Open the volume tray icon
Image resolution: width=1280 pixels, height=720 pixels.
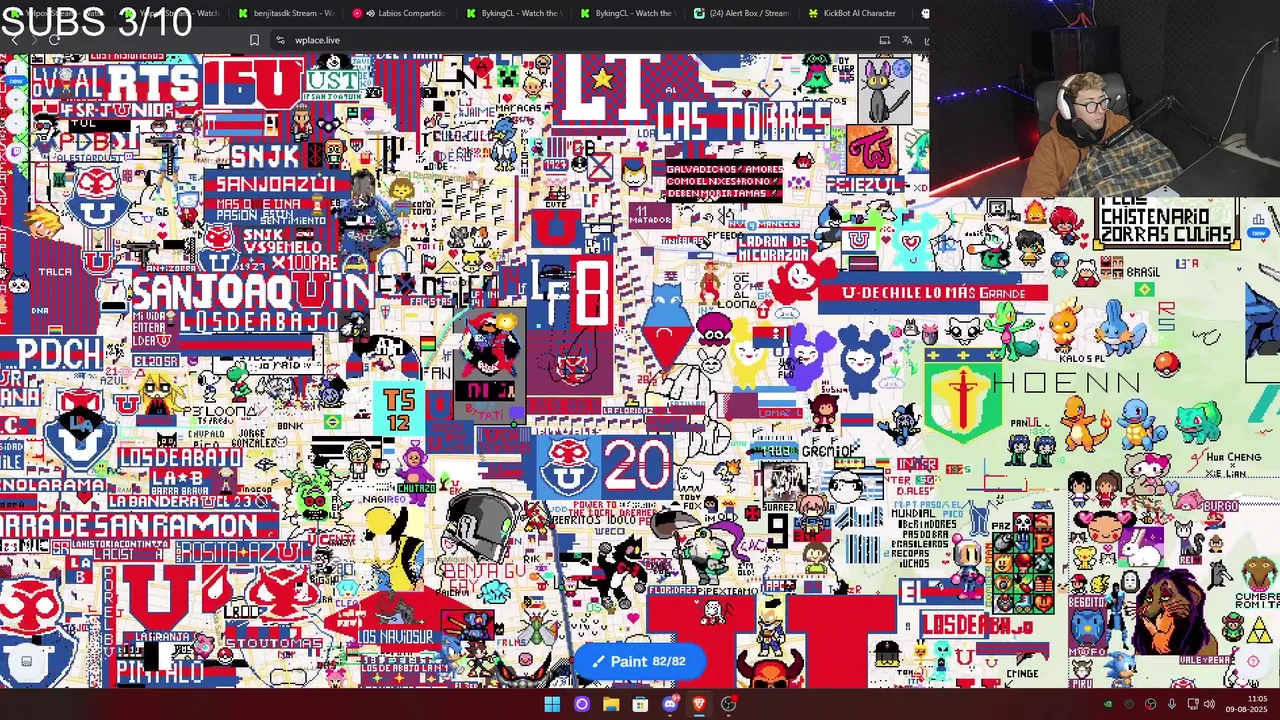point(1209,704)
